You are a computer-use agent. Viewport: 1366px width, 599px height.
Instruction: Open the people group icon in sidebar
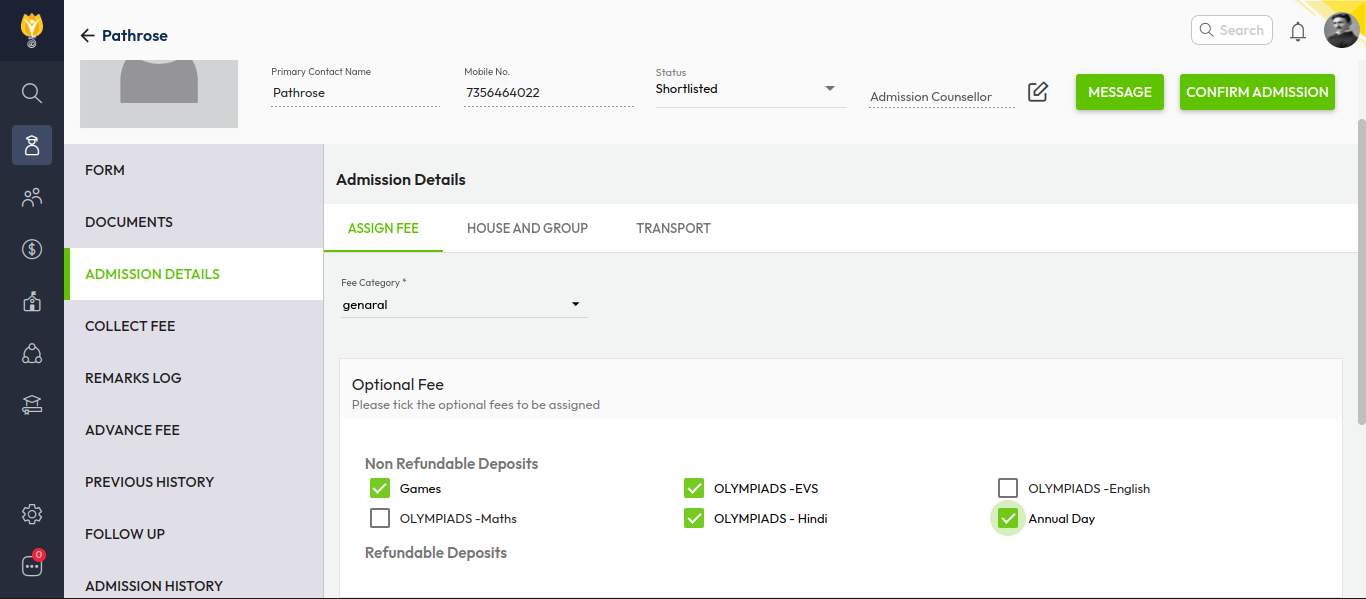pos(32,197)
